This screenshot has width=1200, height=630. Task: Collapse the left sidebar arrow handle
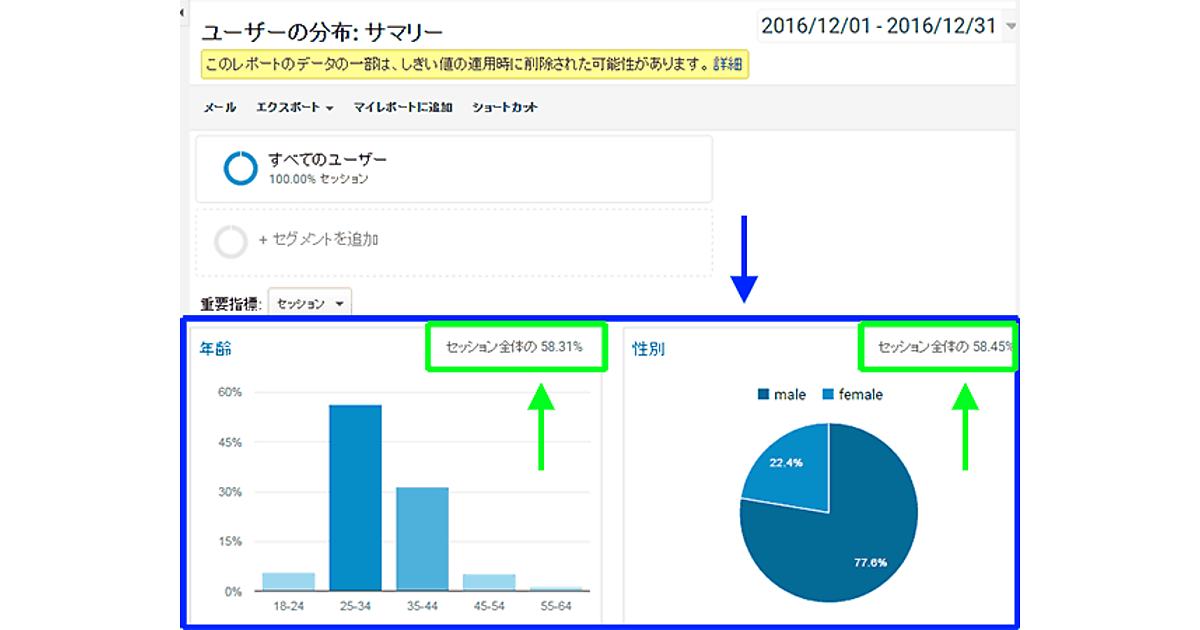point(181,13)
